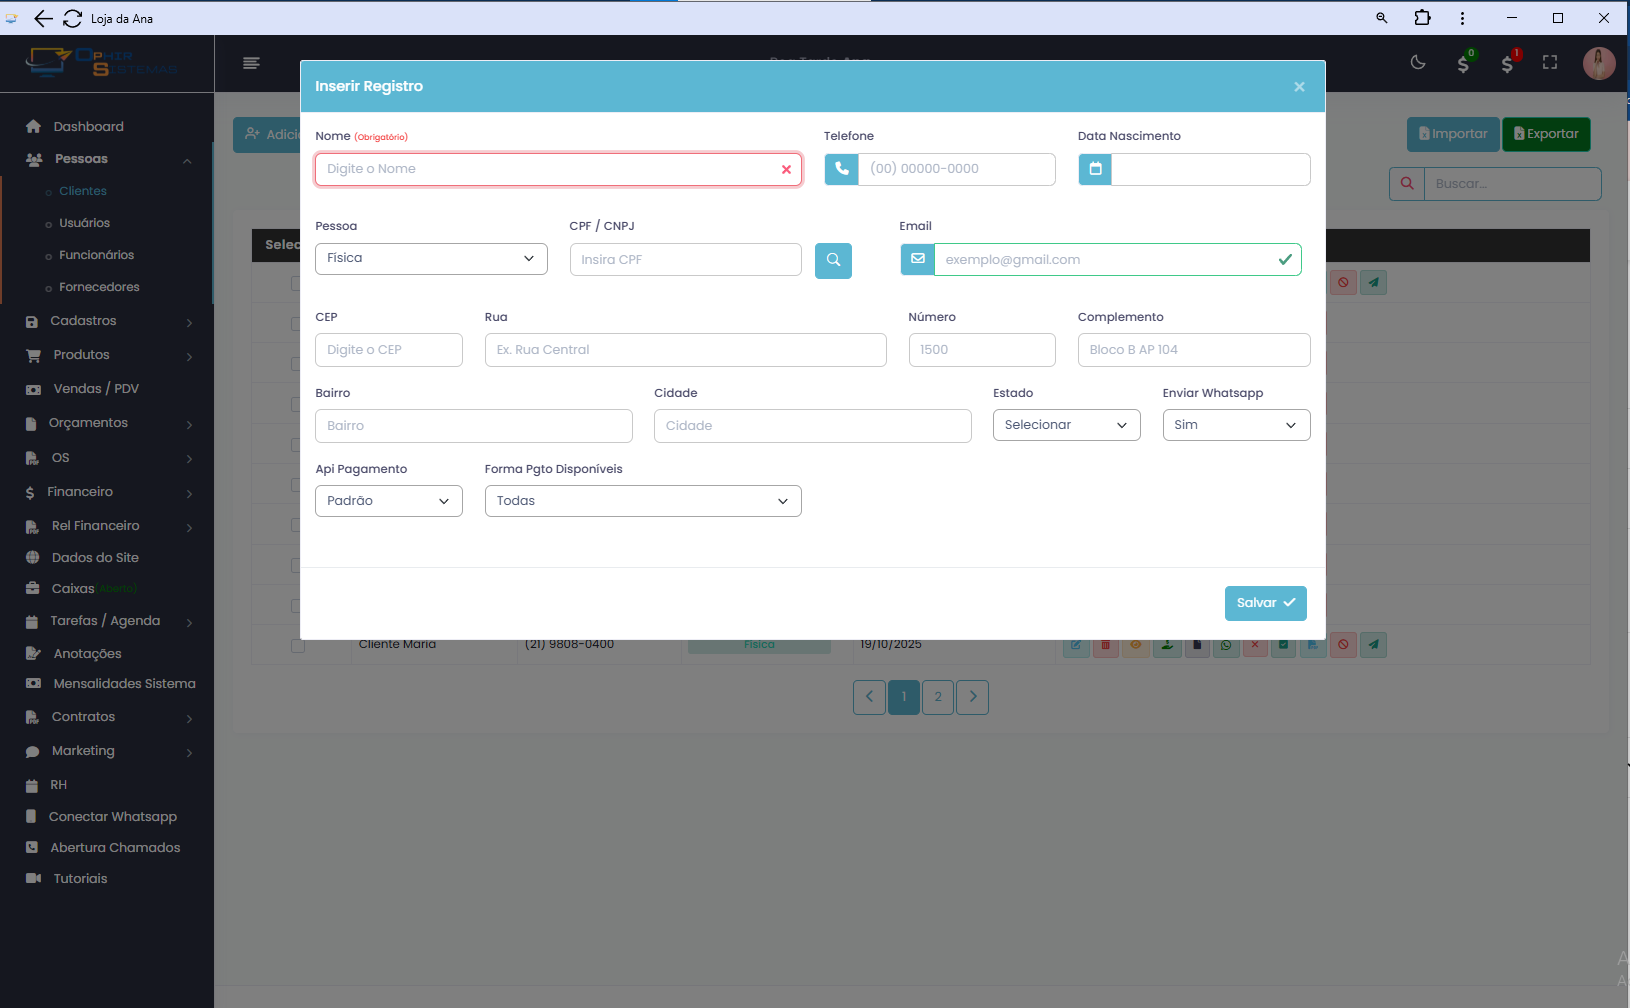This screenshot has height=1008, width=1630.
Task: Toggle dark mode moon icon
Action: click(x=1418, y=63)
